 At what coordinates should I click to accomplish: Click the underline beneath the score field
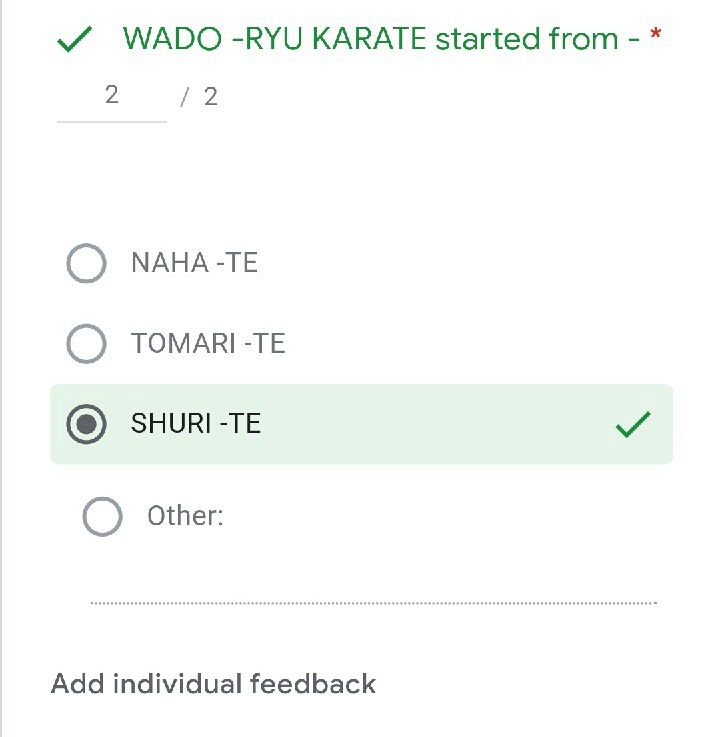pos(111,121)
